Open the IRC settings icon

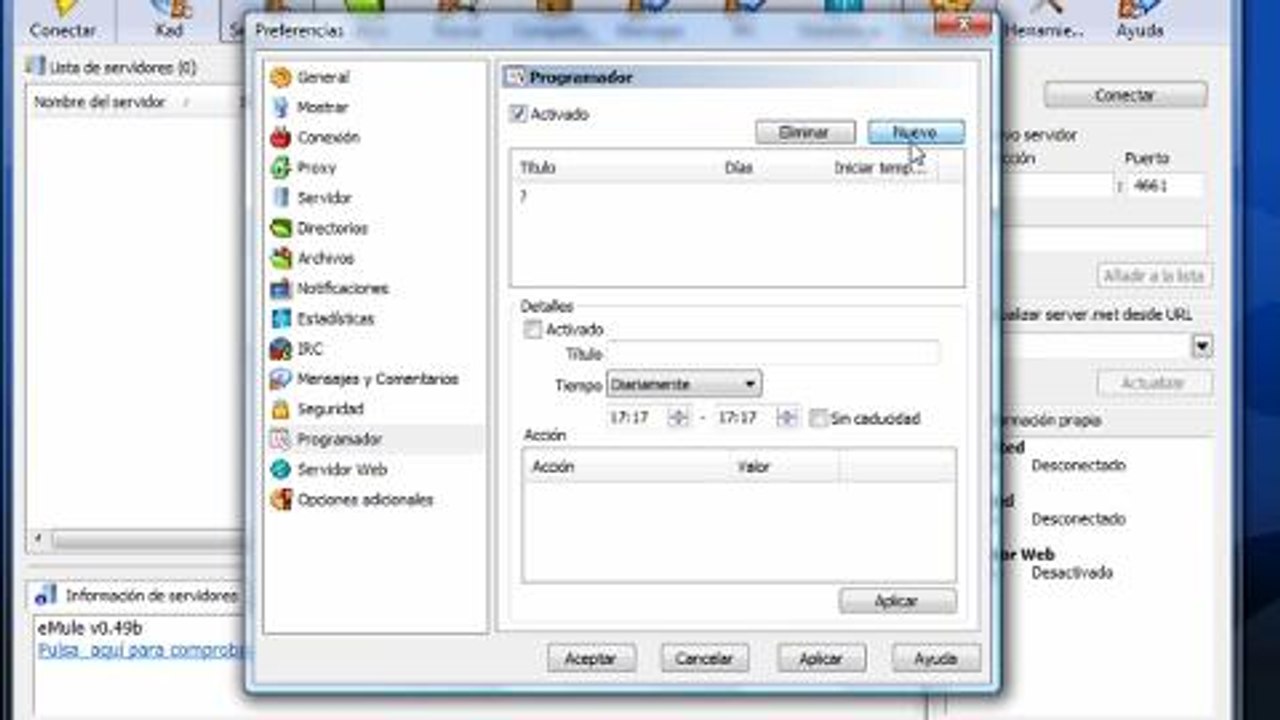(281, 349)
